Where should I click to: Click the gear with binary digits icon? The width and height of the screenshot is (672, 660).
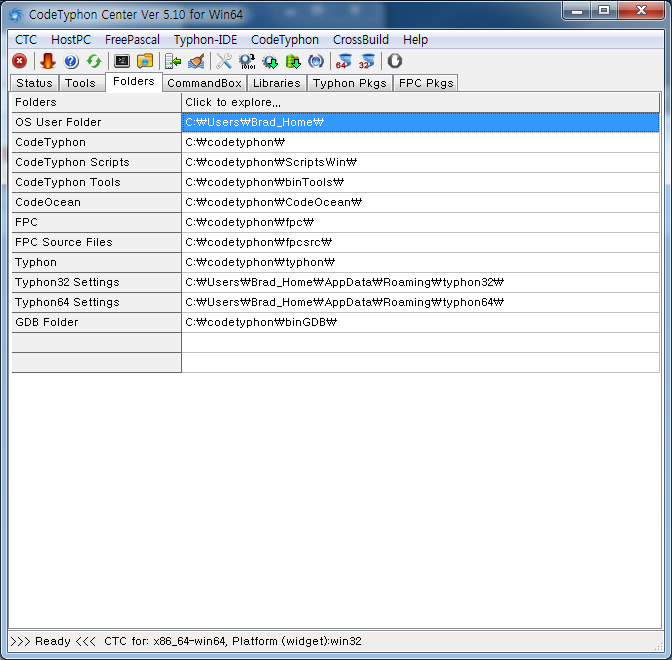pos(247,61)
